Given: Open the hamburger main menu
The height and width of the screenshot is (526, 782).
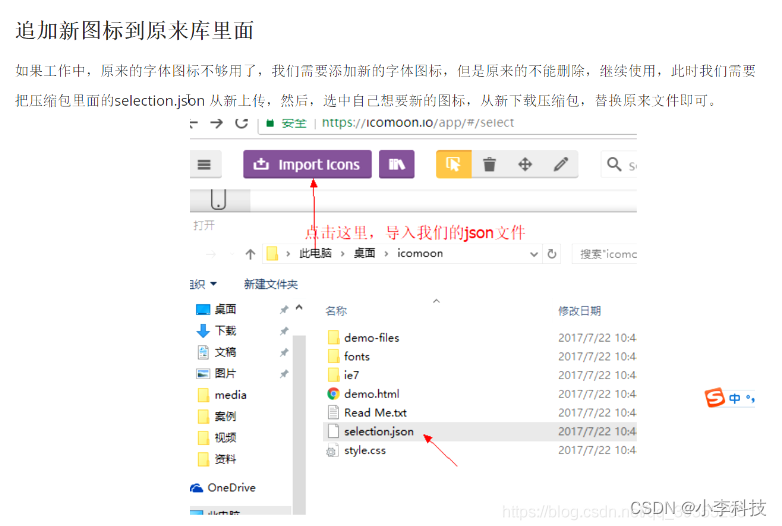Looking at the screenshot, I should pos(204,165).
